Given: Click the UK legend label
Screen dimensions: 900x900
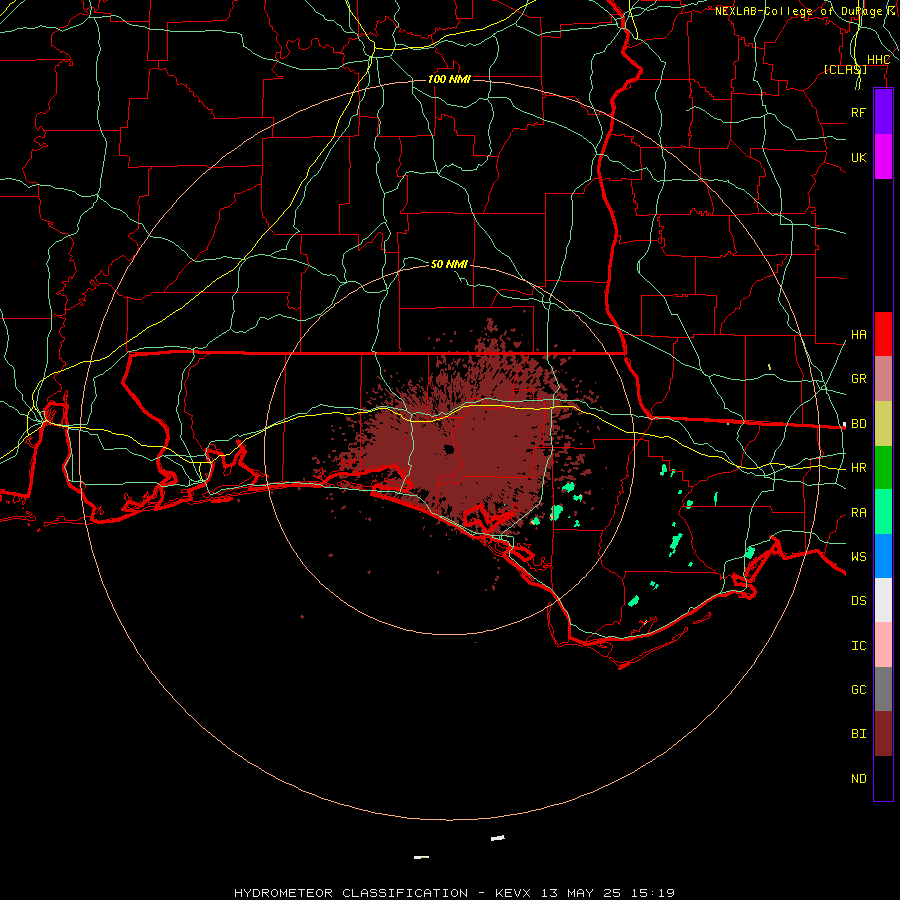Looking at the screenshot, I should click(859, 157).
